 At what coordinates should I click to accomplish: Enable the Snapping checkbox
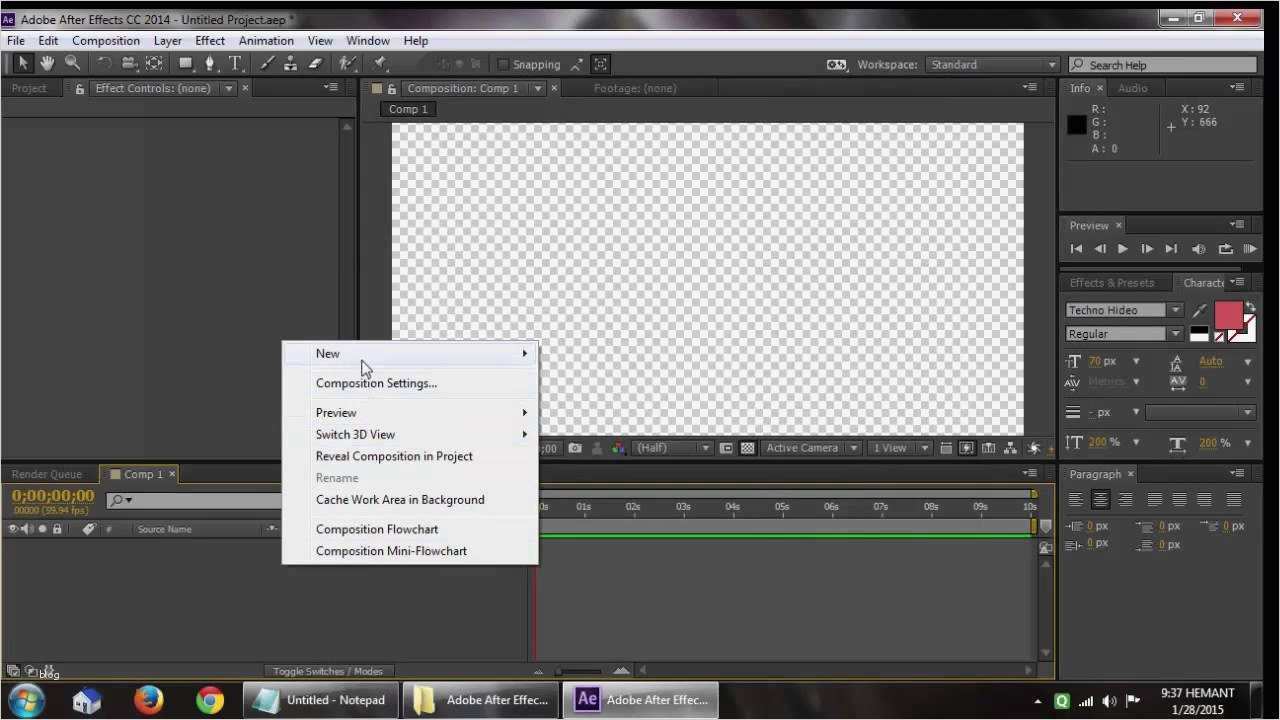(x=504, y=65)
